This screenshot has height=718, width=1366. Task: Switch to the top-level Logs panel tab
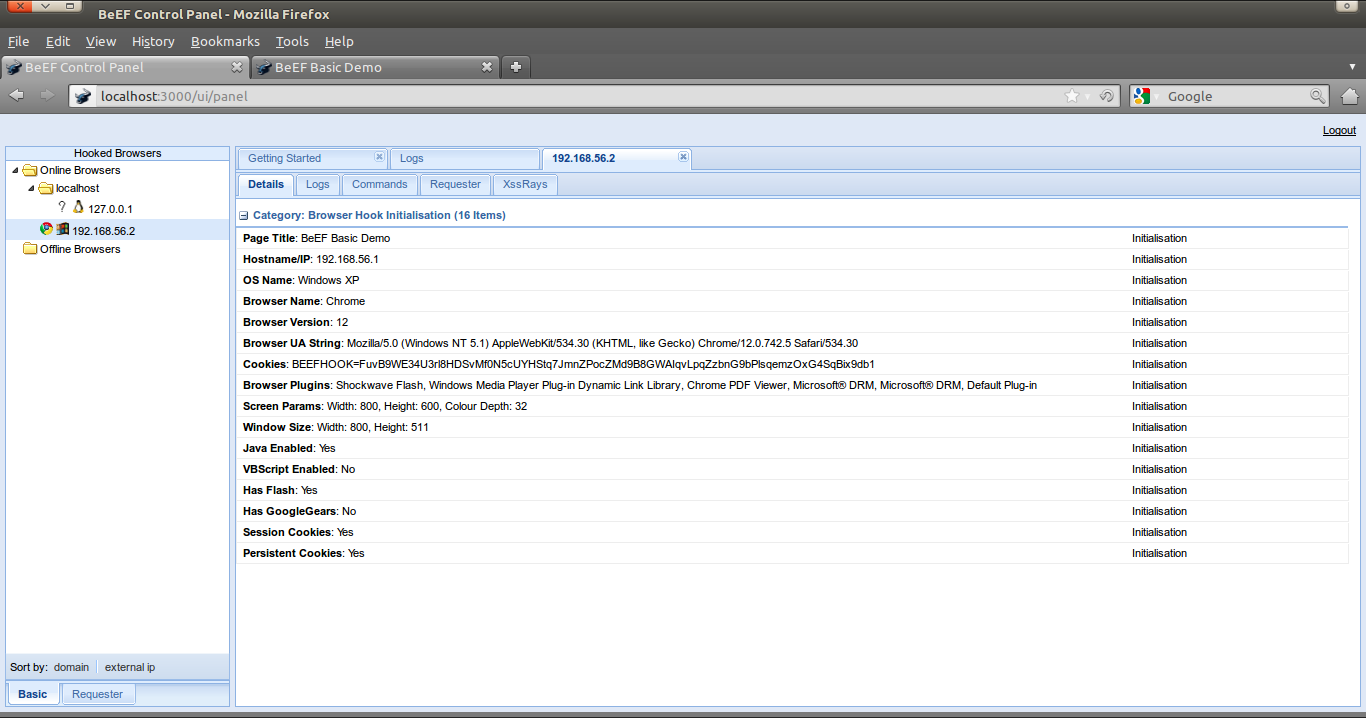point(464,158)
